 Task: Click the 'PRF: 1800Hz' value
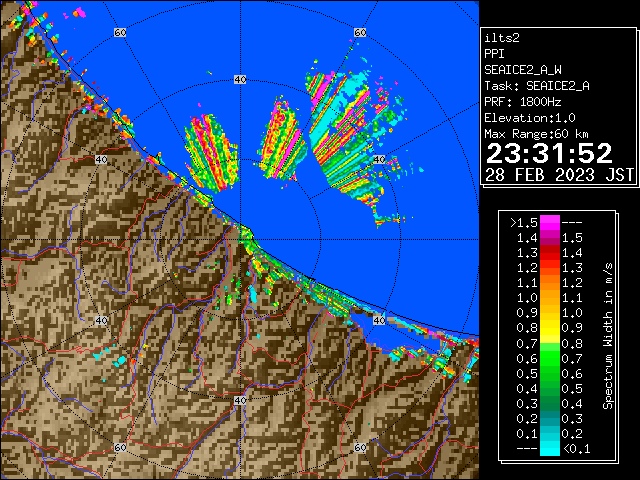click(523, 102)
